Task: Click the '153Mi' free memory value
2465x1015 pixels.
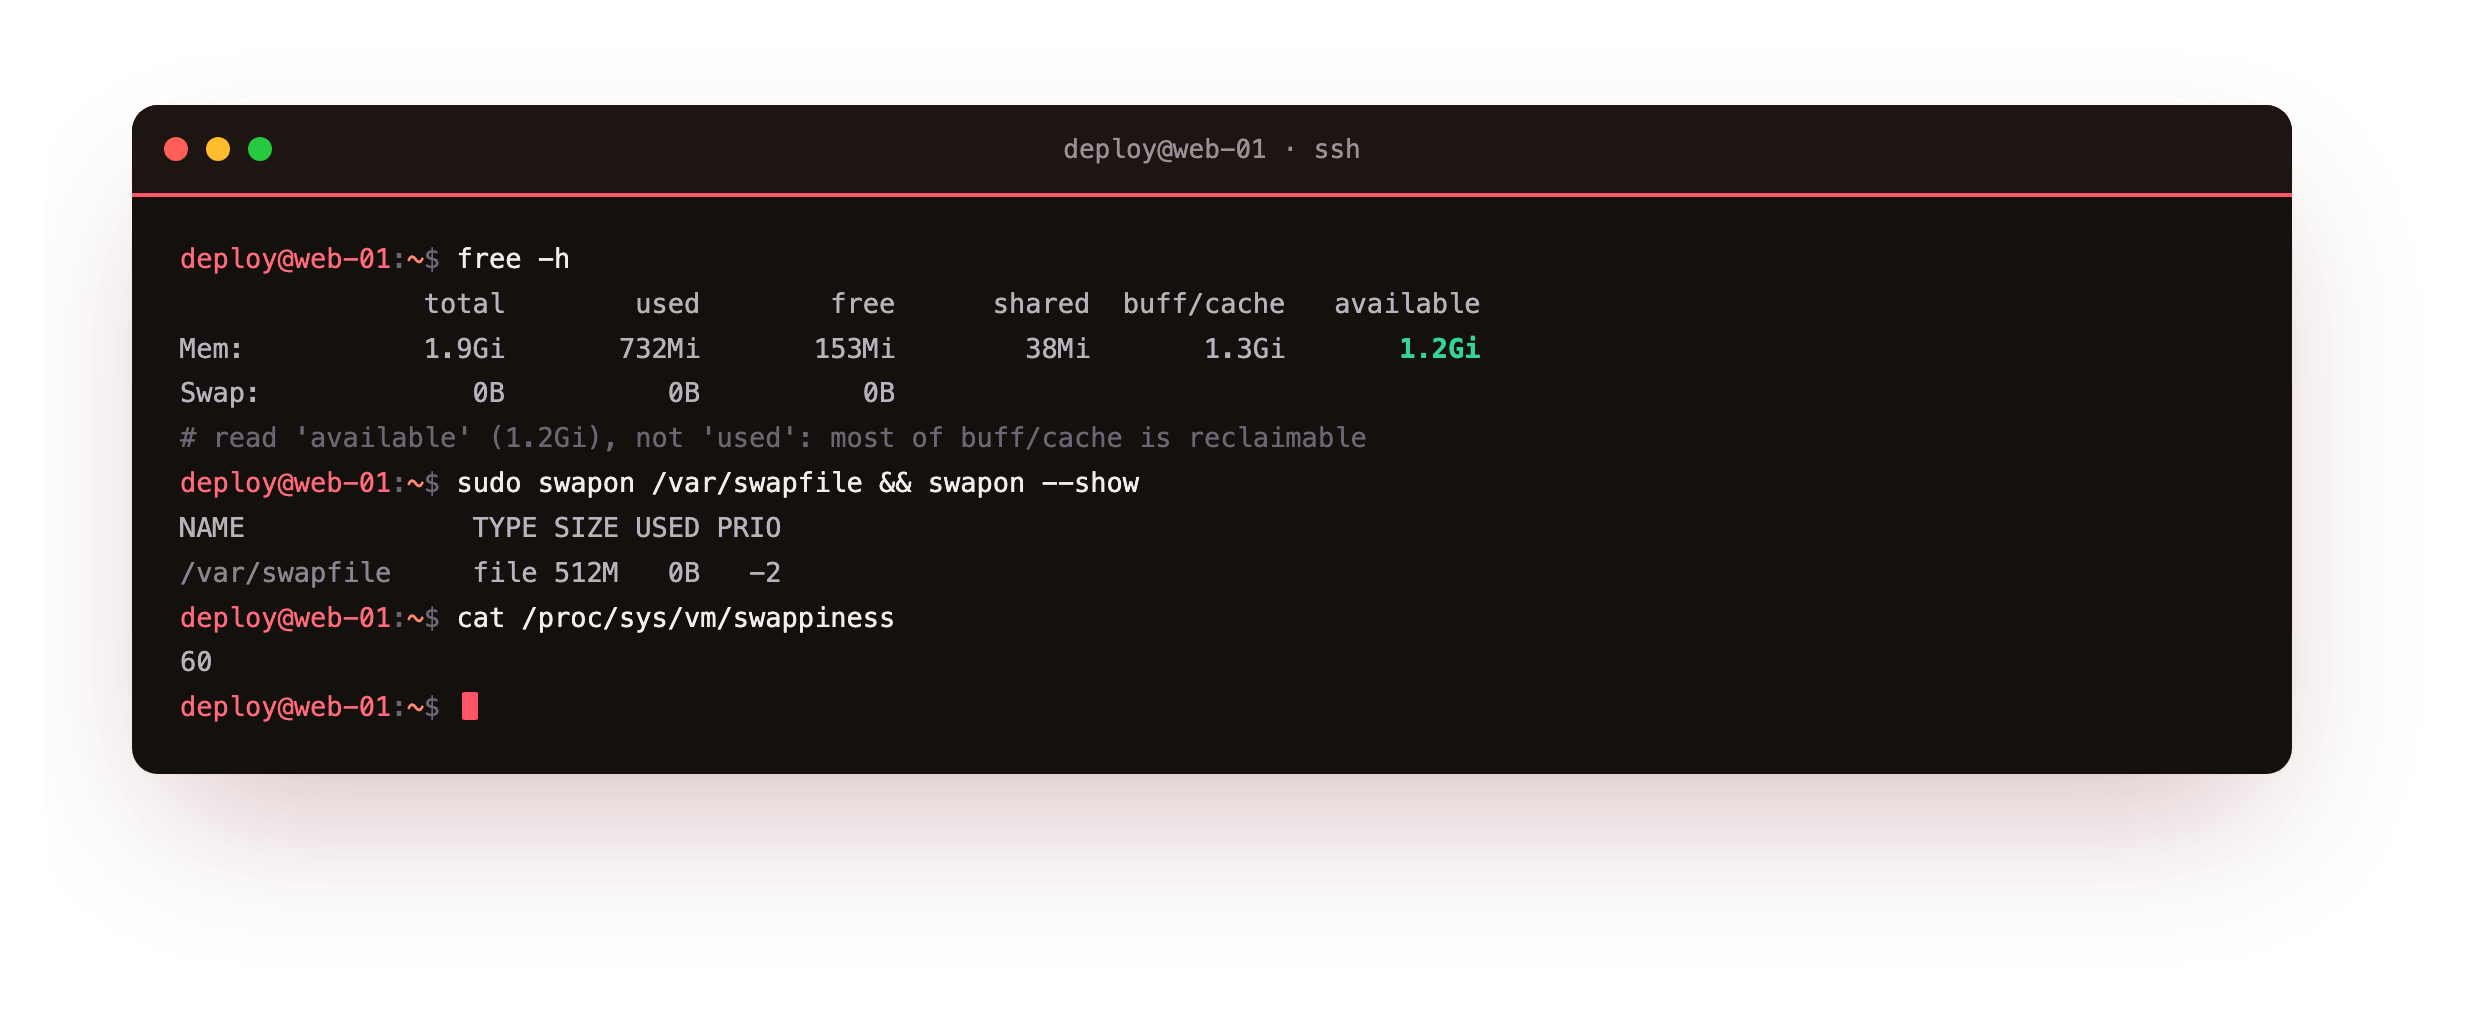Action: [x=854, y=348]
